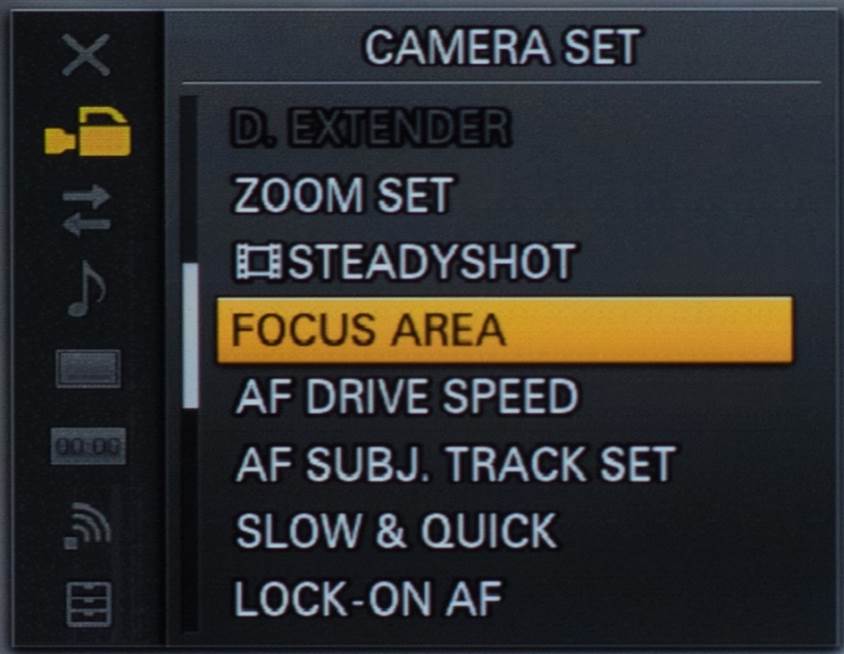The height and width of the screenshot is (654, 844).
Task: Click the white scrollbar thumb
Action: coord(191,336)
